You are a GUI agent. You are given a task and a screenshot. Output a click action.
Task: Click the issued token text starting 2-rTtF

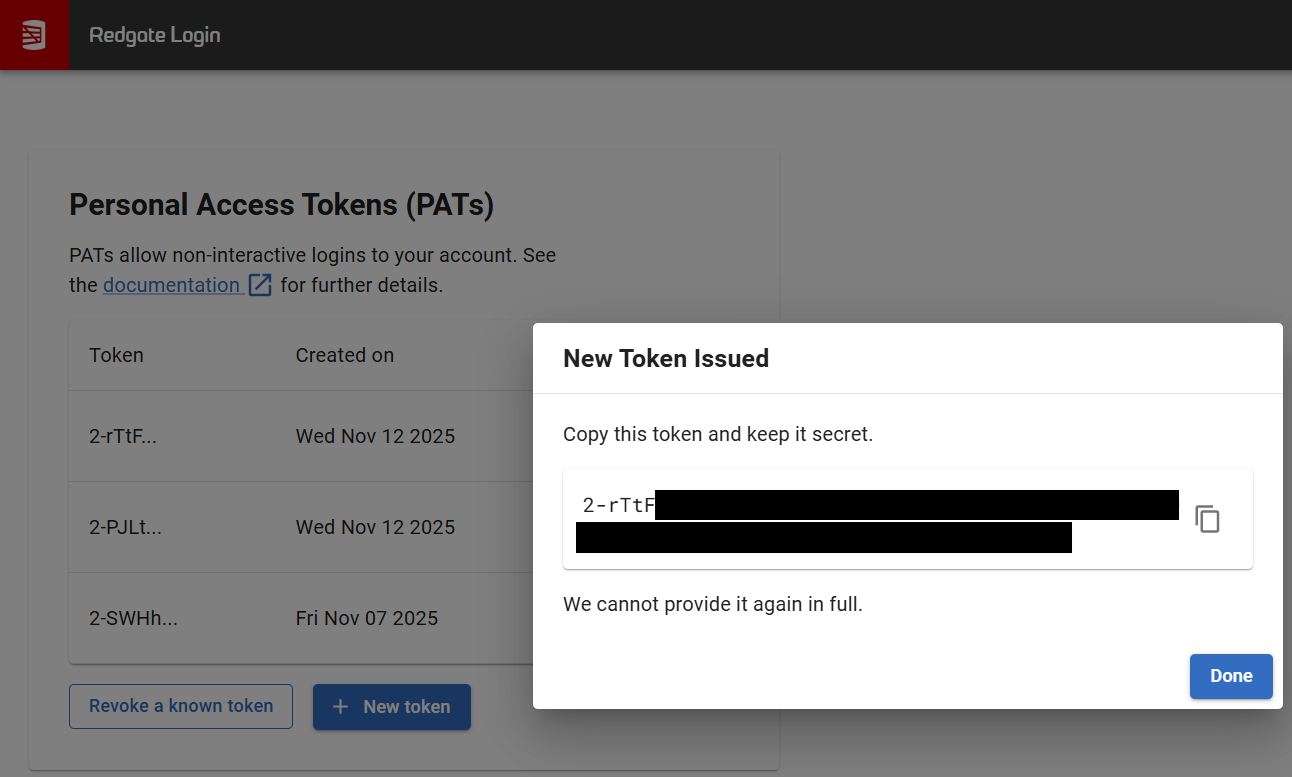pos(618,506)
